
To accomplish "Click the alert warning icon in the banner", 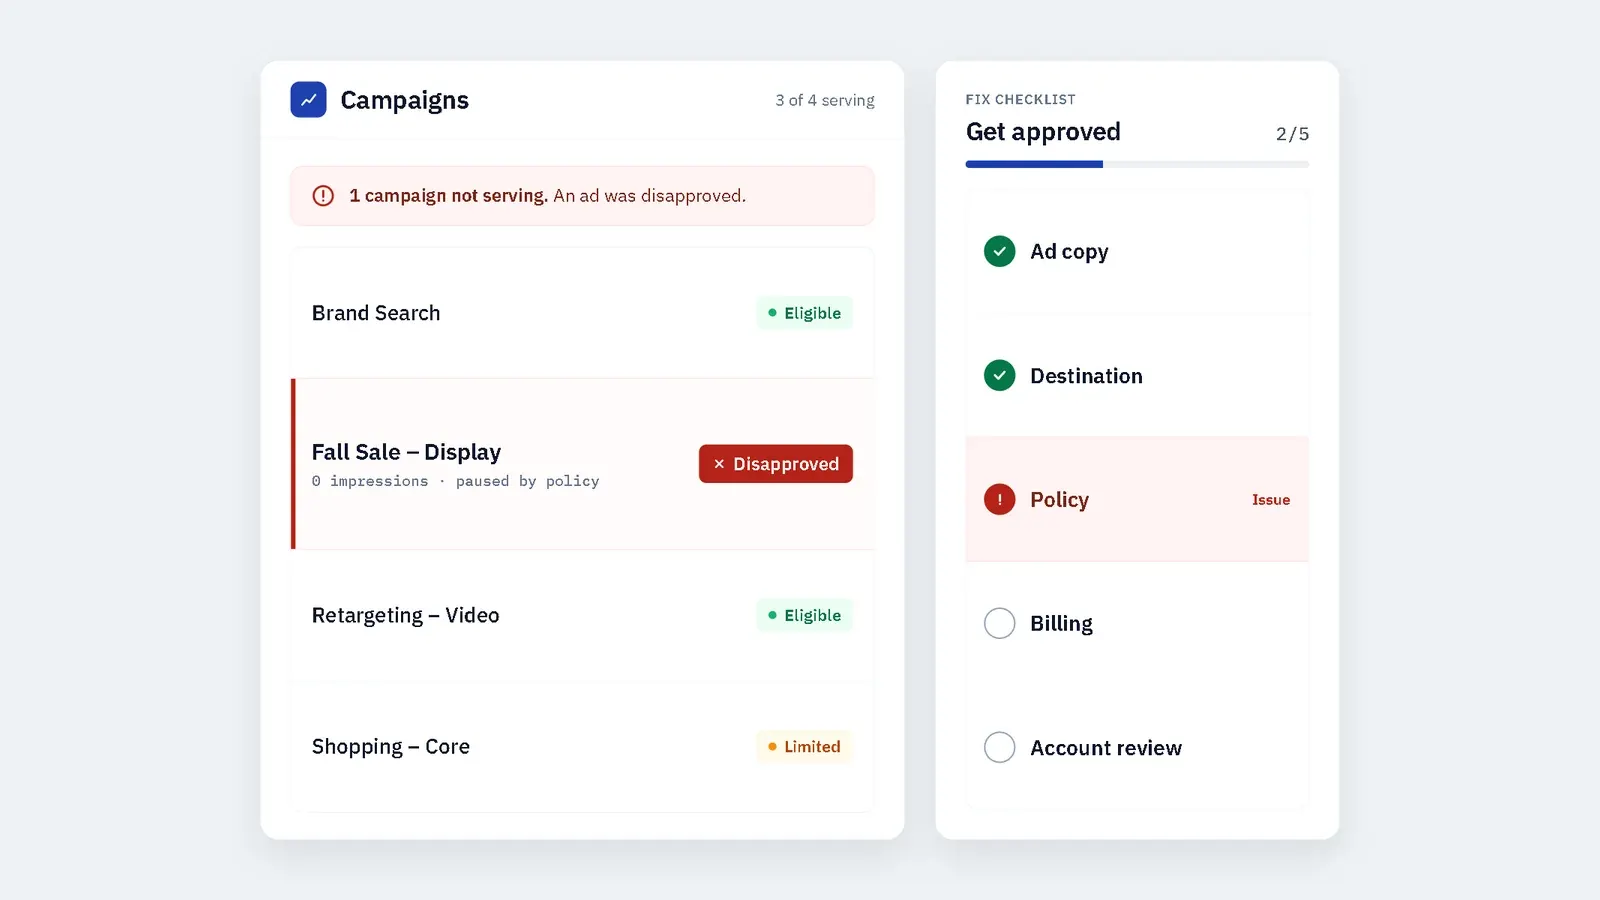I will point(323,196).
